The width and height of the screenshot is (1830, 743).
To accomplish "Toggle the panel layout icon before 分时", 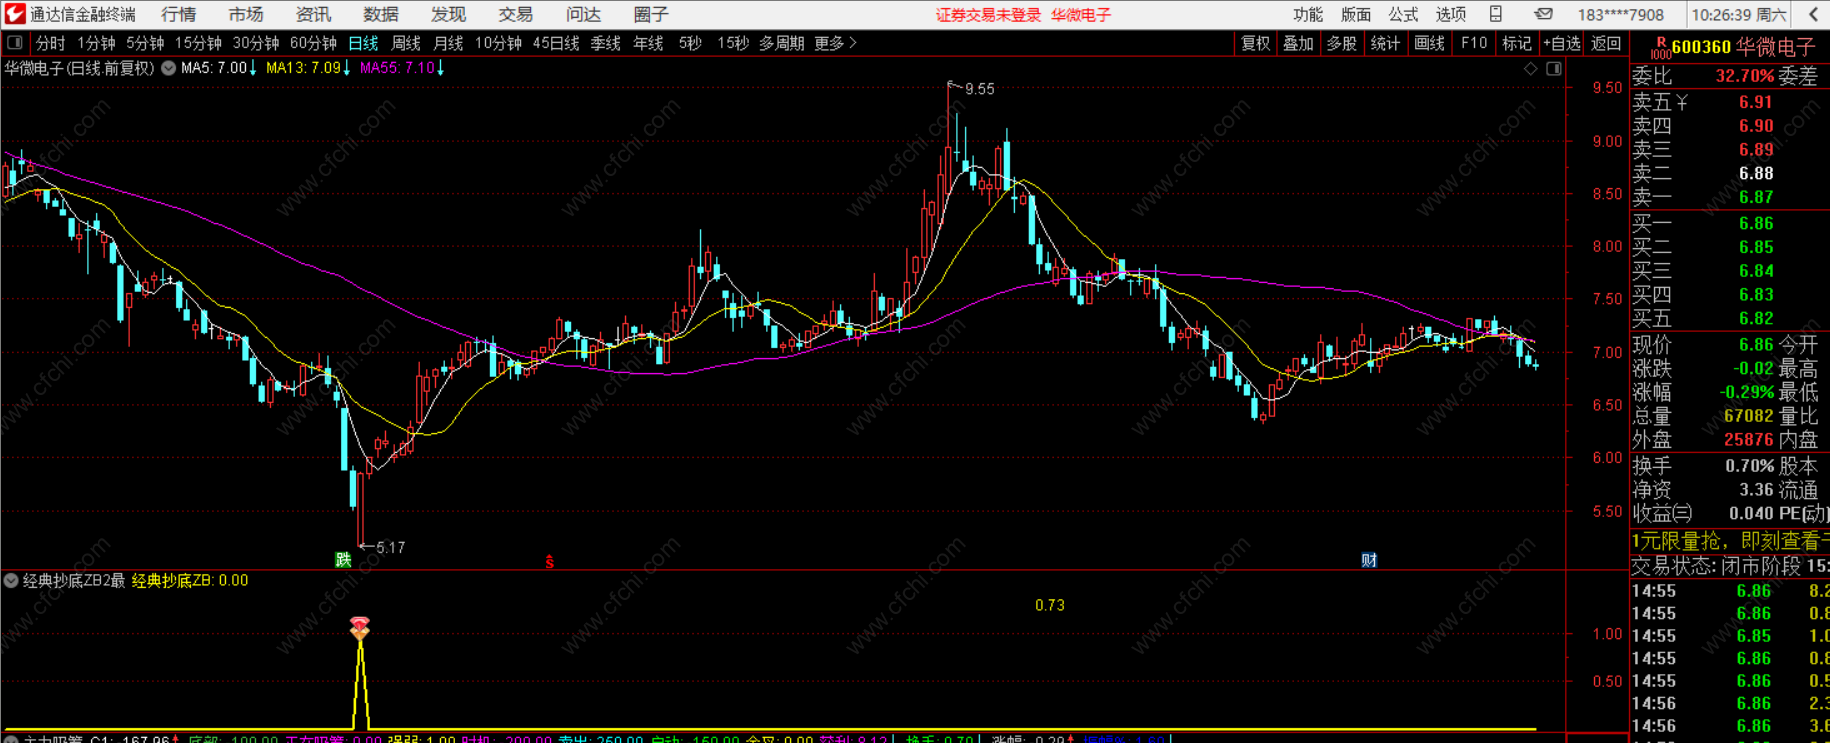I will click(x=15, y=43).
